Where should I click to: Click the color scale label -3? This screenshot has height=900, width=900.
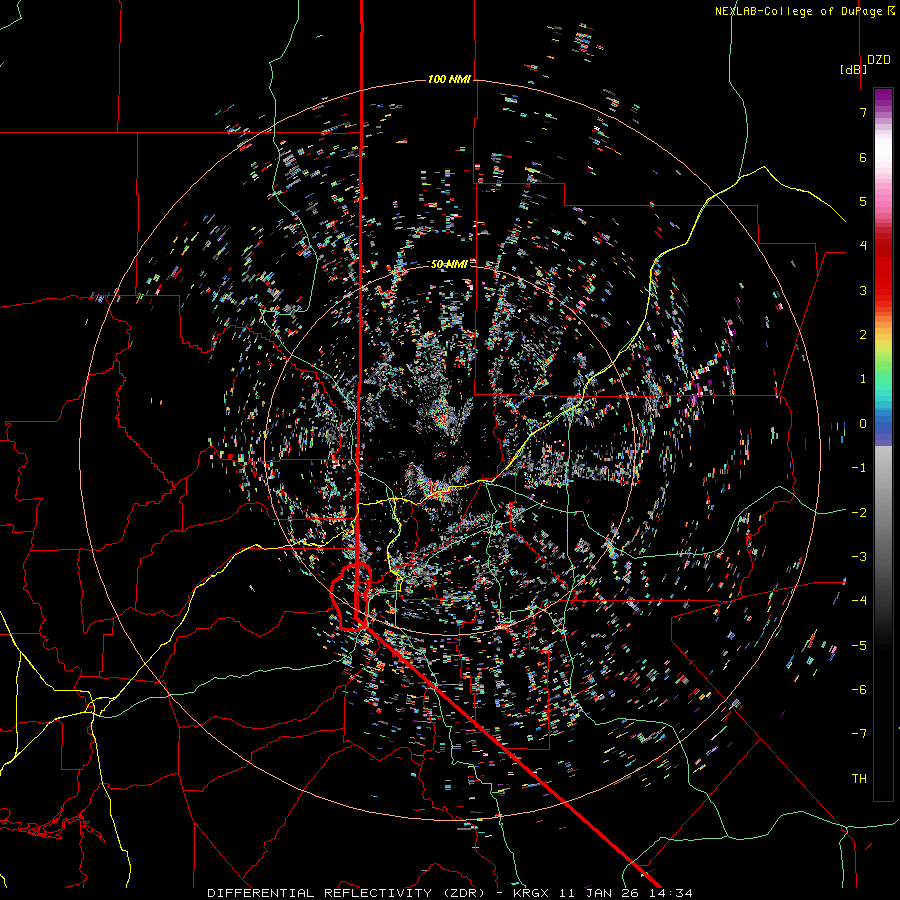(x=859, y=557)
